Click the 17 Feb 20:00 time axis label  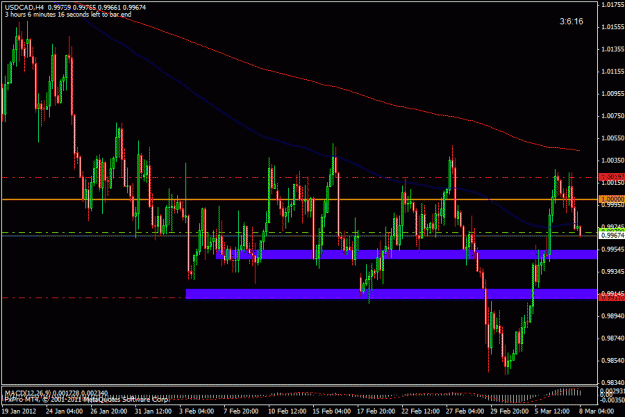point(374,411)
